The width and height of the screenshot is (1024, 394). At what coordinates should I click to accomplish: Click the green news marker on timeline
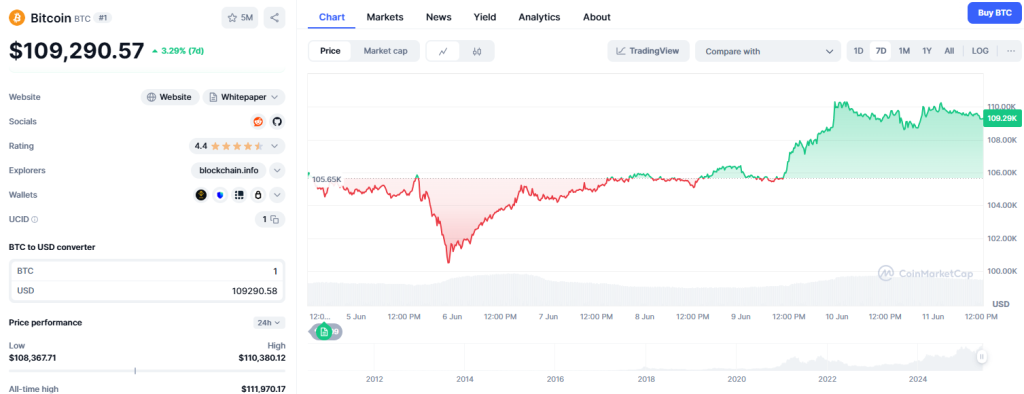click(324, 332)
